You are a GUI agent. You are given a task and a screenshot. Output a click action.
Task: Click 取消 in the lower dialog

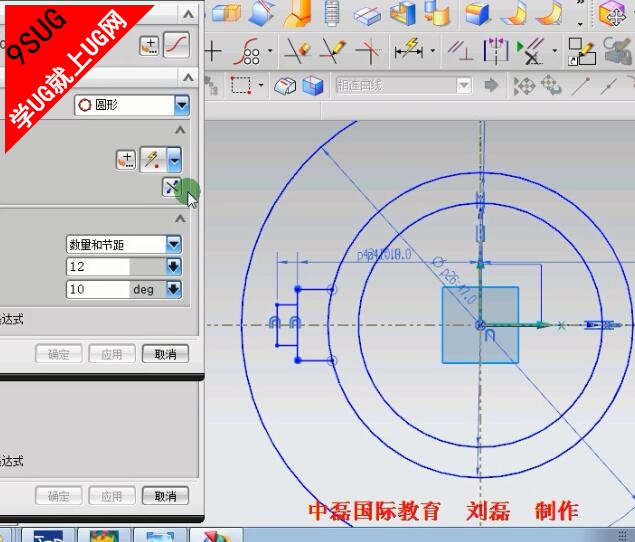click(x=165, y=495)
